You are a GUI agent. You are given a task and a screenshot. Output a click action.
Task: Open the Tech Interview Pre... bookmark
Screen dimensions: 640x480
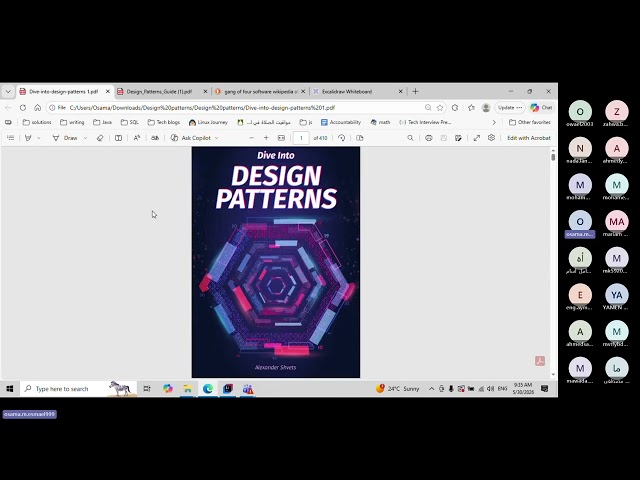[425, 122]
